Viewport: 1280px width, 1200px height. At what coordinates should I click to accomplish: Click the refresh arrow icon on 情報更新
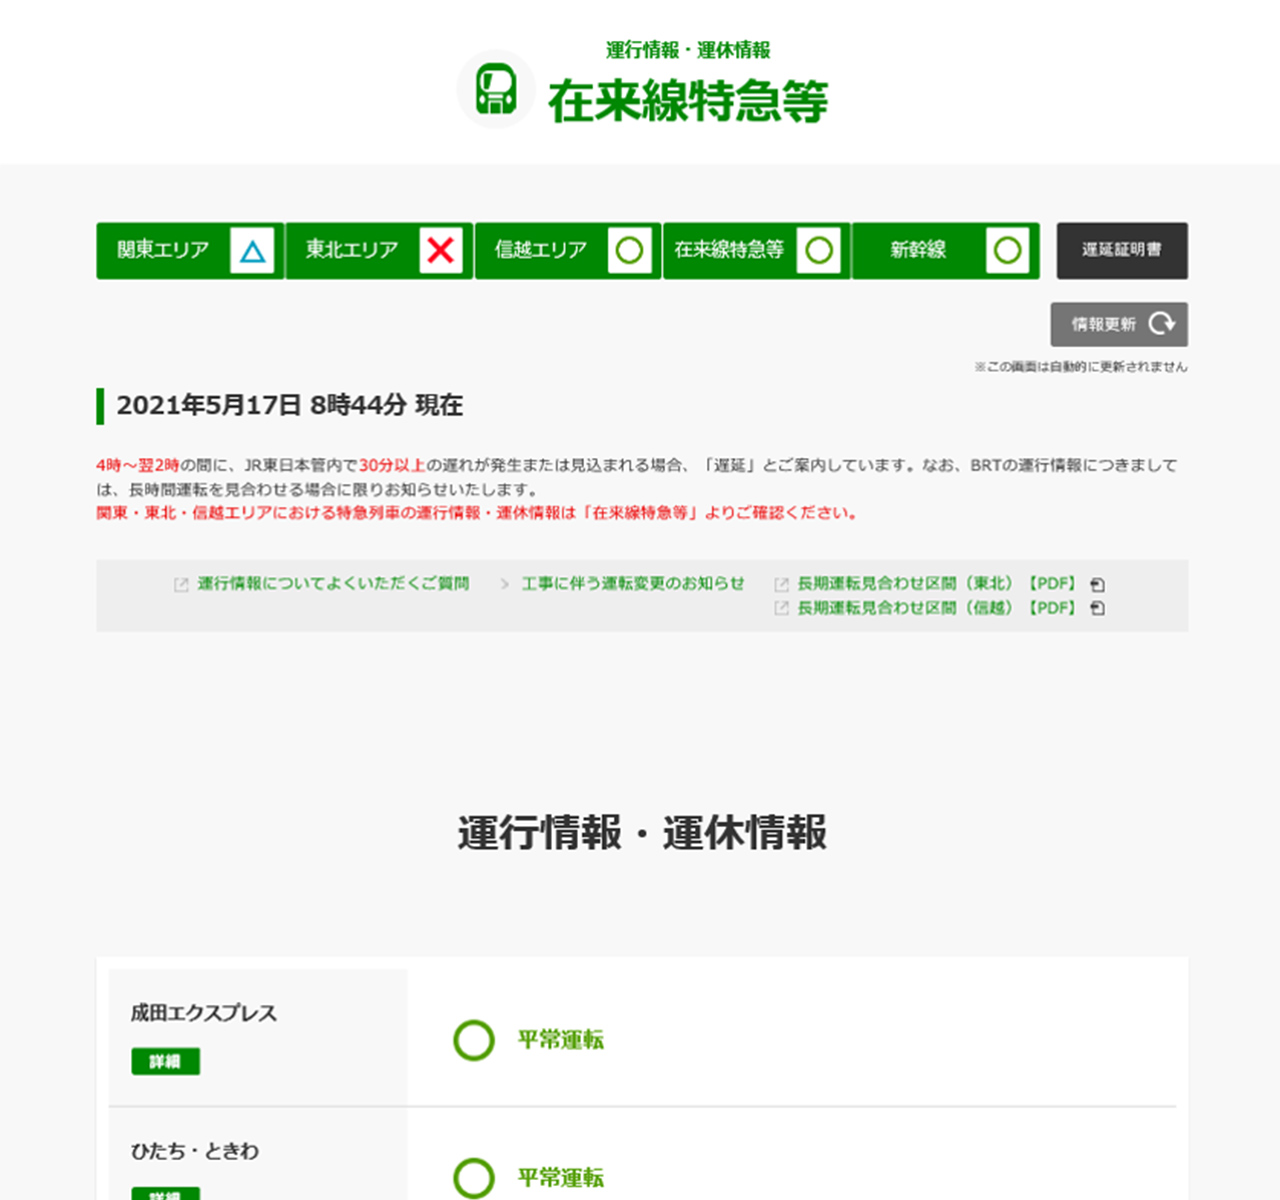click(x=1162, y=324)
